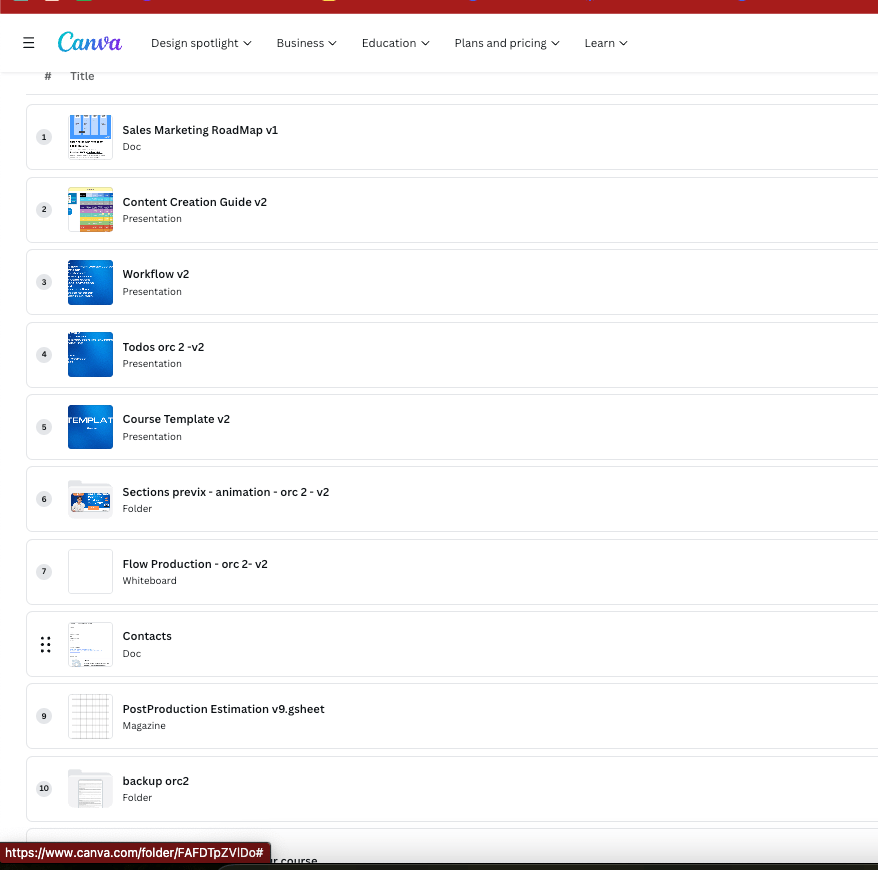Select the Content Creation Guide v2 title
The image size is (878, 870).
point(194,202)
